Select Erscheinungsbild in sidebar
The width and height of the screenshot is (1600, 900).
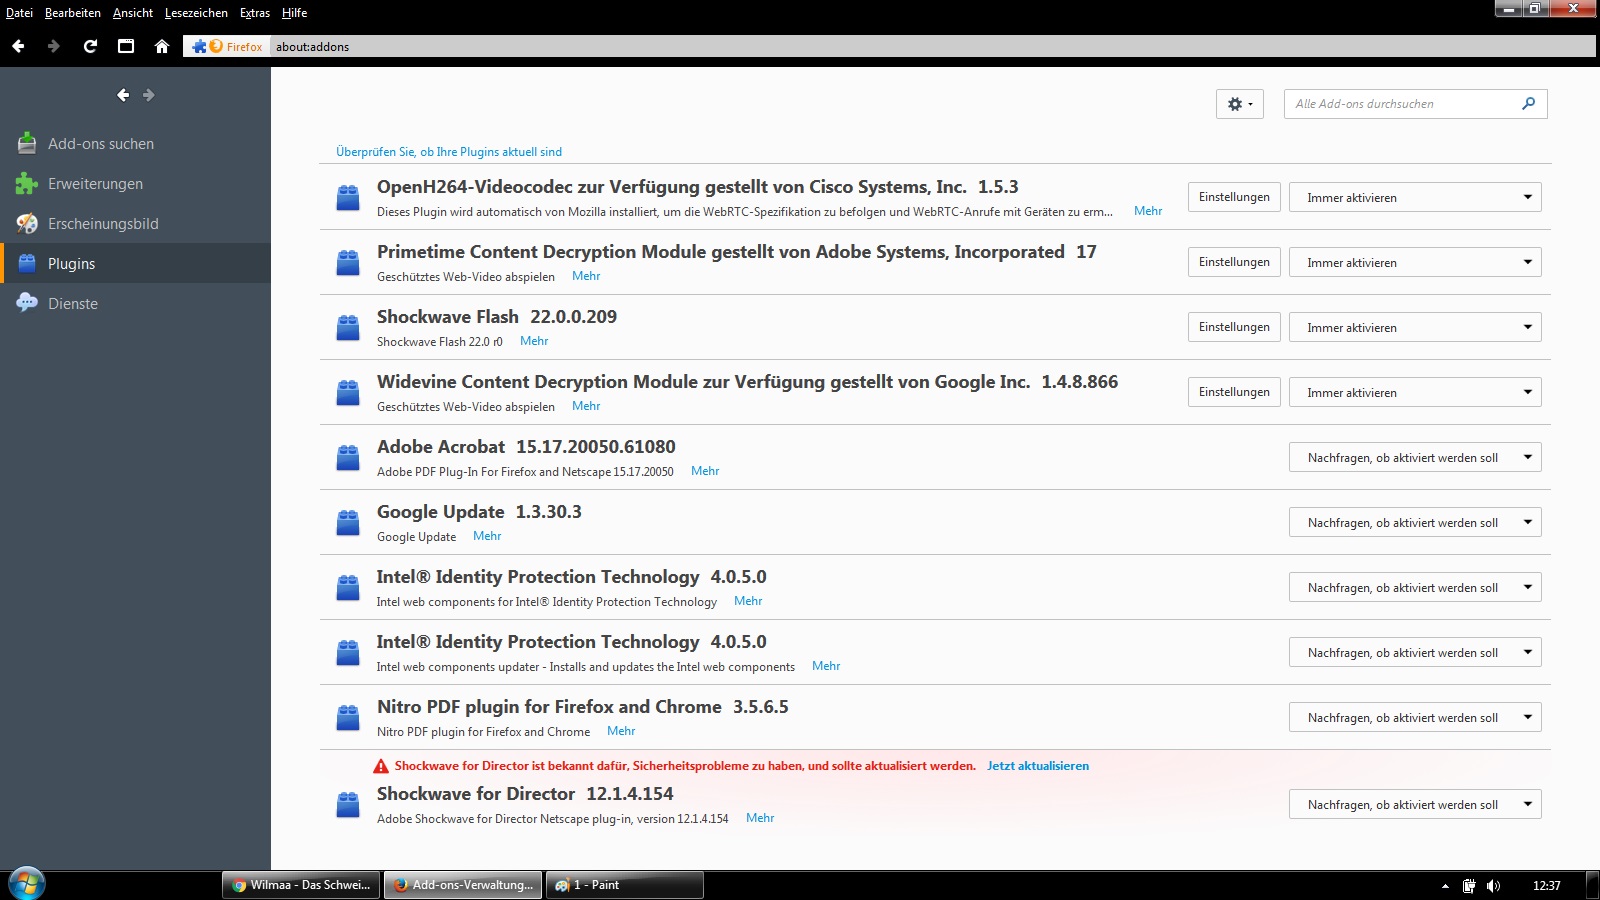(135, 224)
